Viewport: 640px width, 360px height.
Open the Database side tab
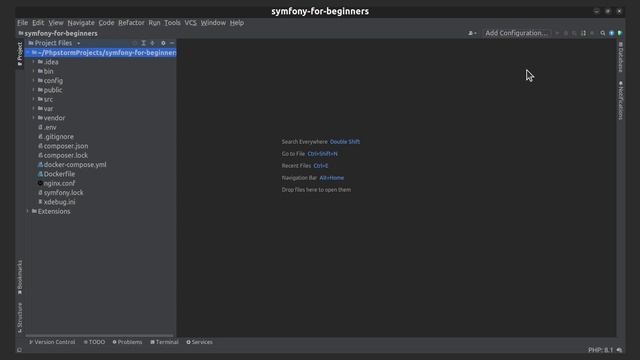pos(621,57)
